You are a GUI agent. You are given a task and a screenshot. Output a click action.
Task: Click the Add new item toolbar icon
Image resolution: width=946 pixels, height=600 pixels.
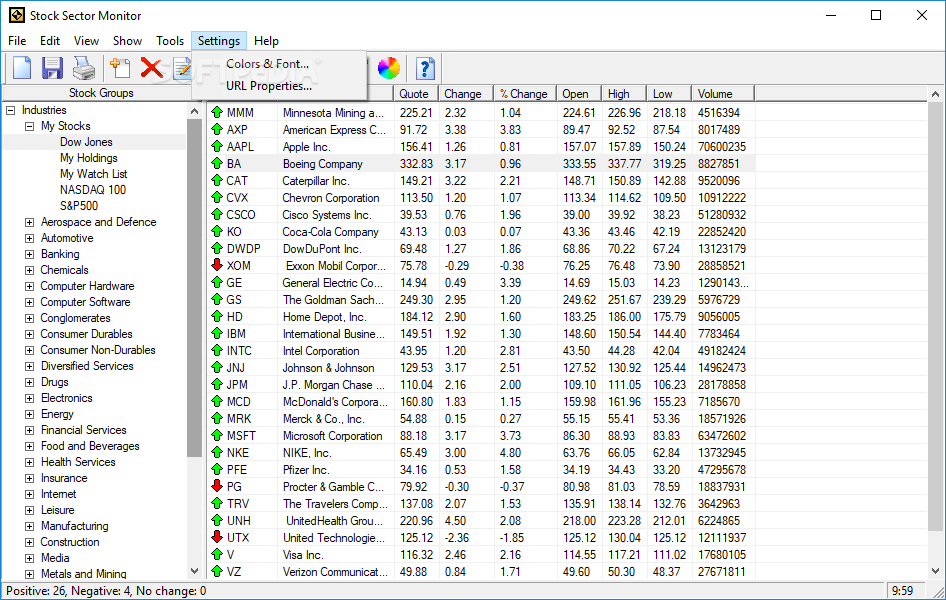120,68
